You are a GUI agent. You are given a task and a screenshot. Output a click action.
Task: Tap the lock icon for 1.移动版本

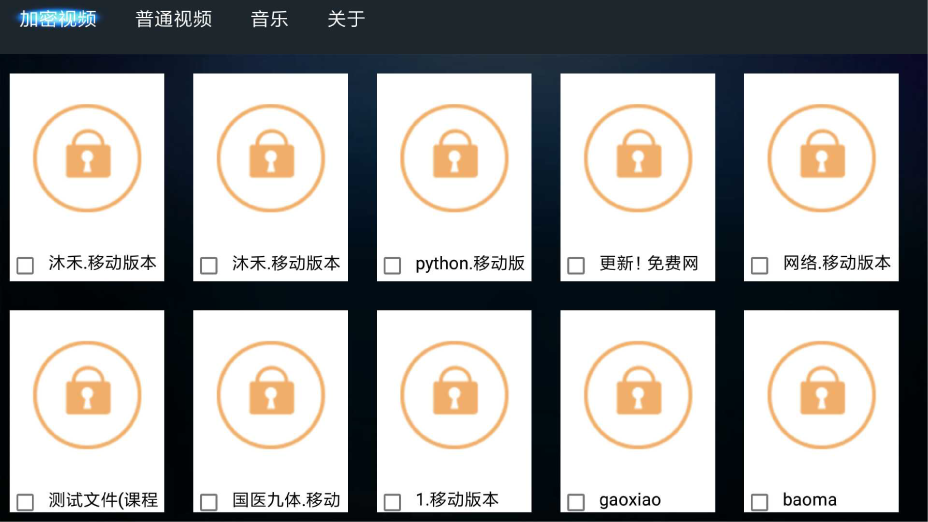pos(454,394)
